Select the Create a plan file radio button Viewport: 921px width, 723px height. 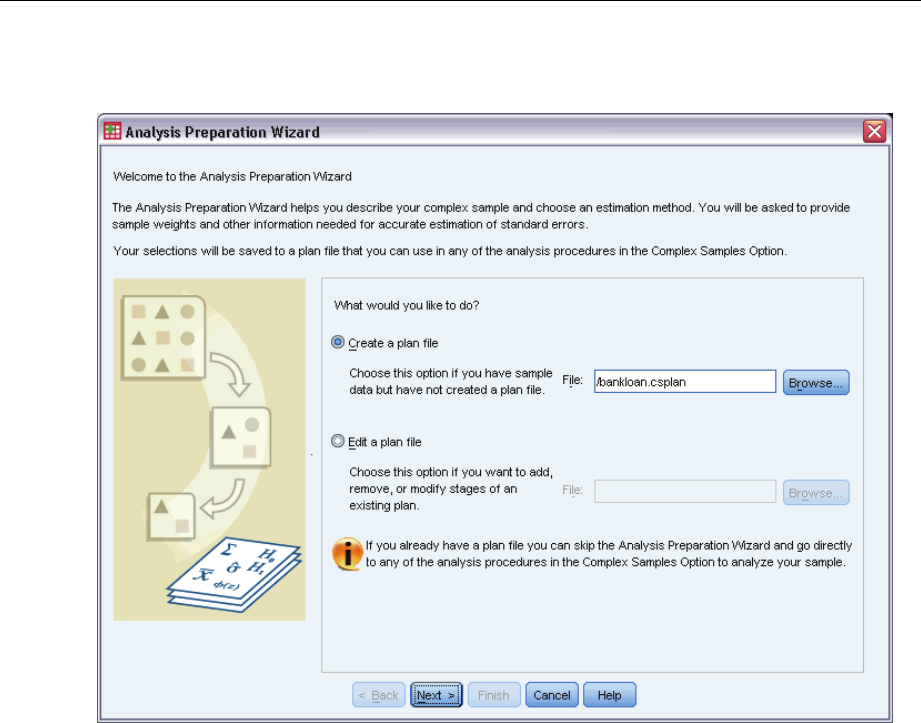click(338, 342)
